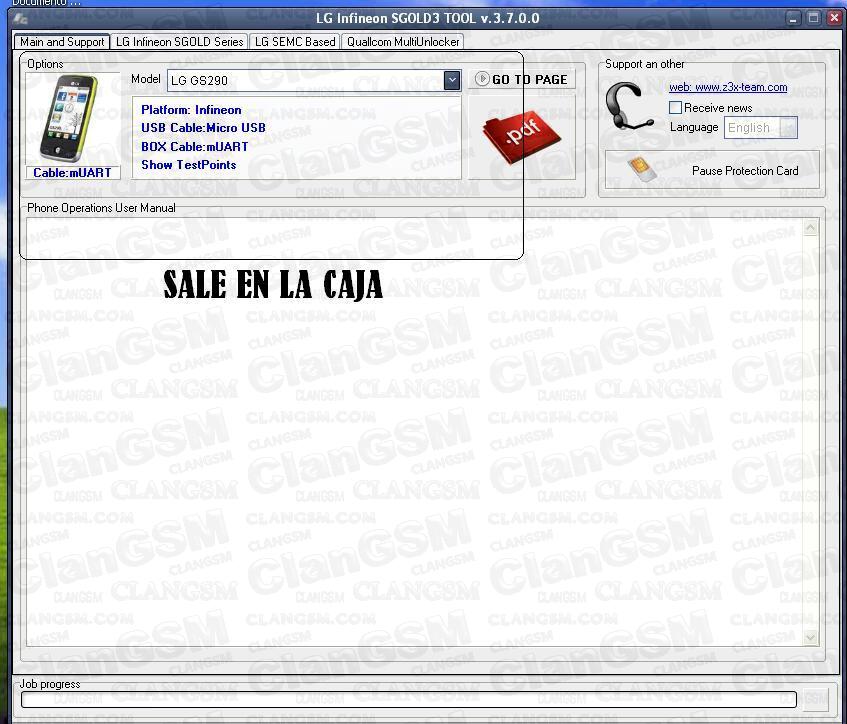Open Qualcom MultiUnlocker tab
This screenshot has width=847, height=724.
tap(403, 42)
